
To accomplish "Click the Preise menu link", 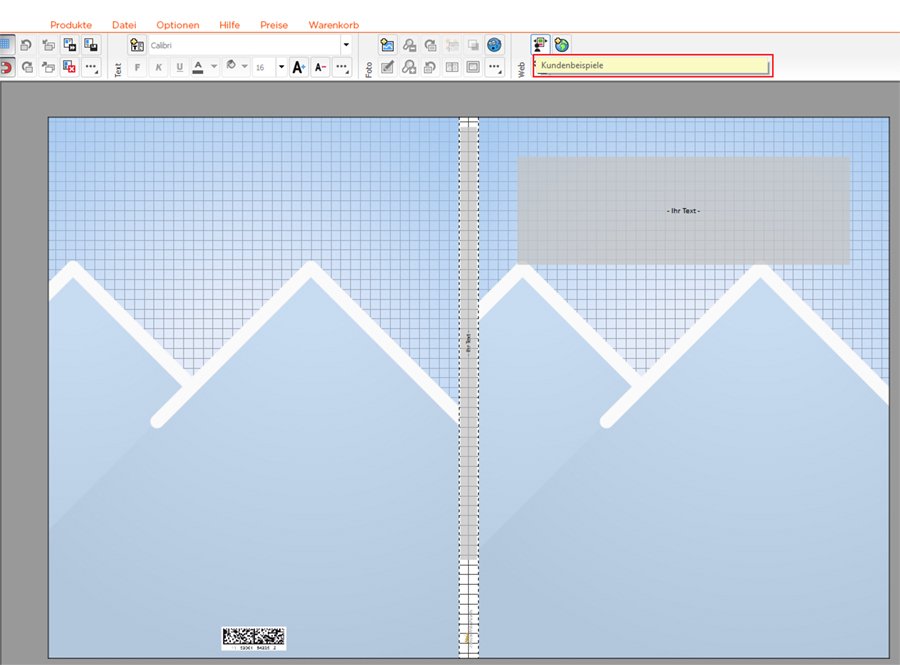I will (x=274, y=25).
